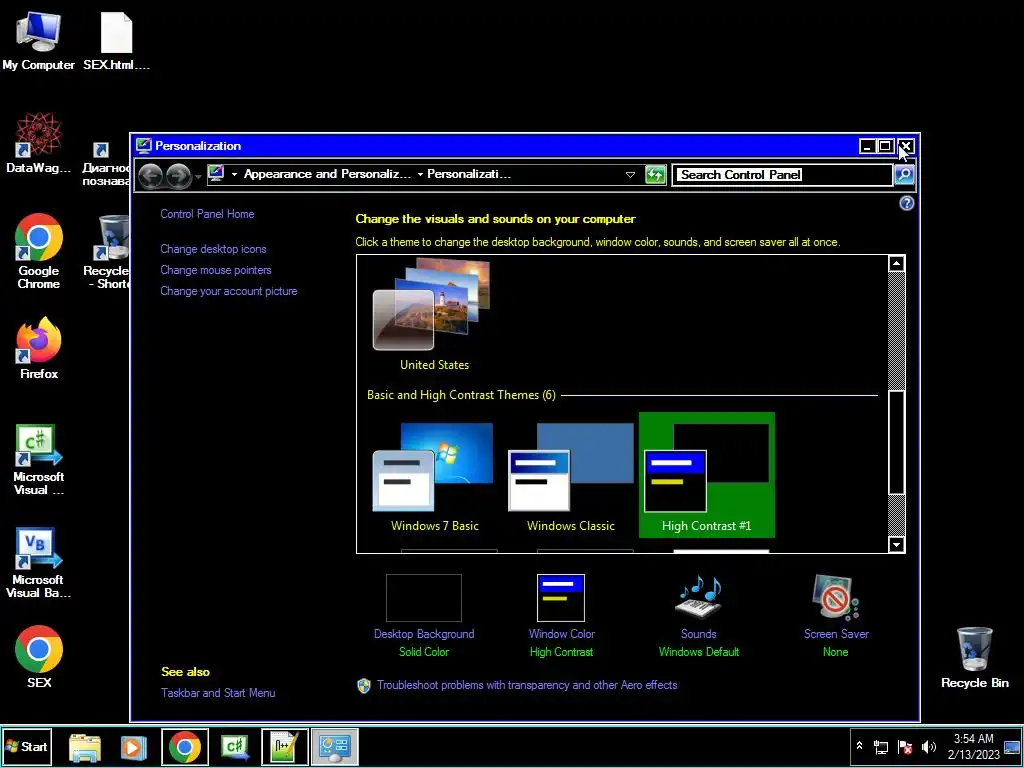This screenshot has height=768, width=1024.
Task: Click the Appearance and Personalization breadcrumb
Action: point(327,174)
